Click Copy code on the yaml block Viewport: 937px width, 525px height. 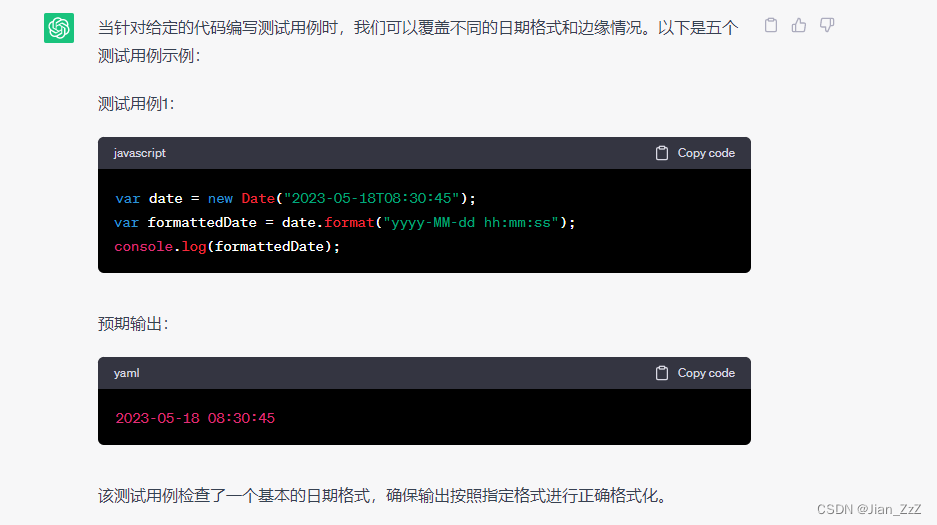pyautogui.click(x=695, y=373)
